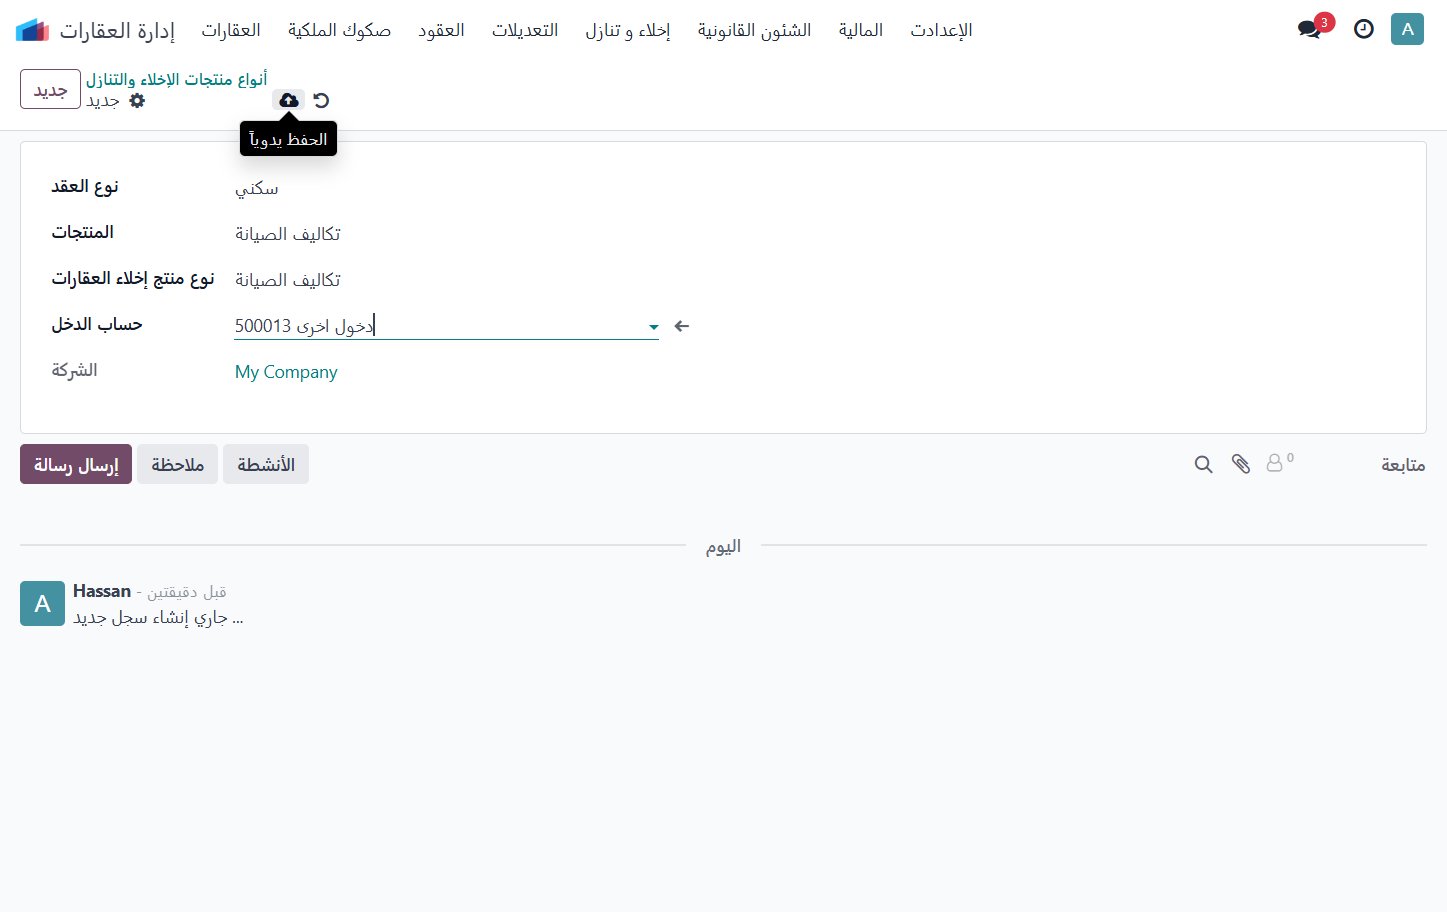This screenshot has width=1447, height=912.
Task: Click the جديد new record button
Action: point(50,89)
